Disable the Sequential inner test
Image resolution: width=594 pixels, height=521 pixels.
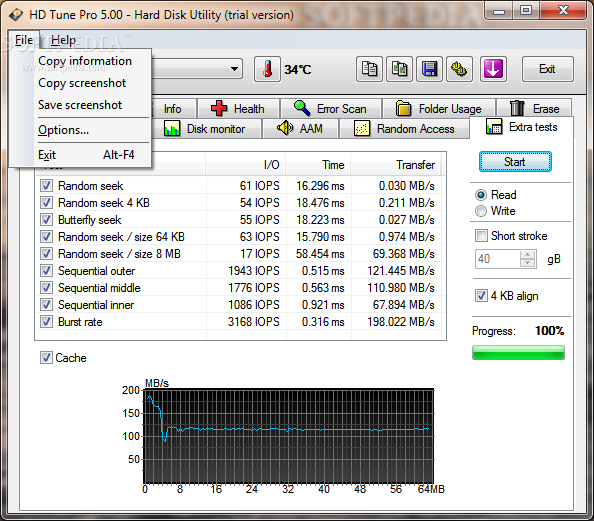pyautogui.click(x=46, y=305)
